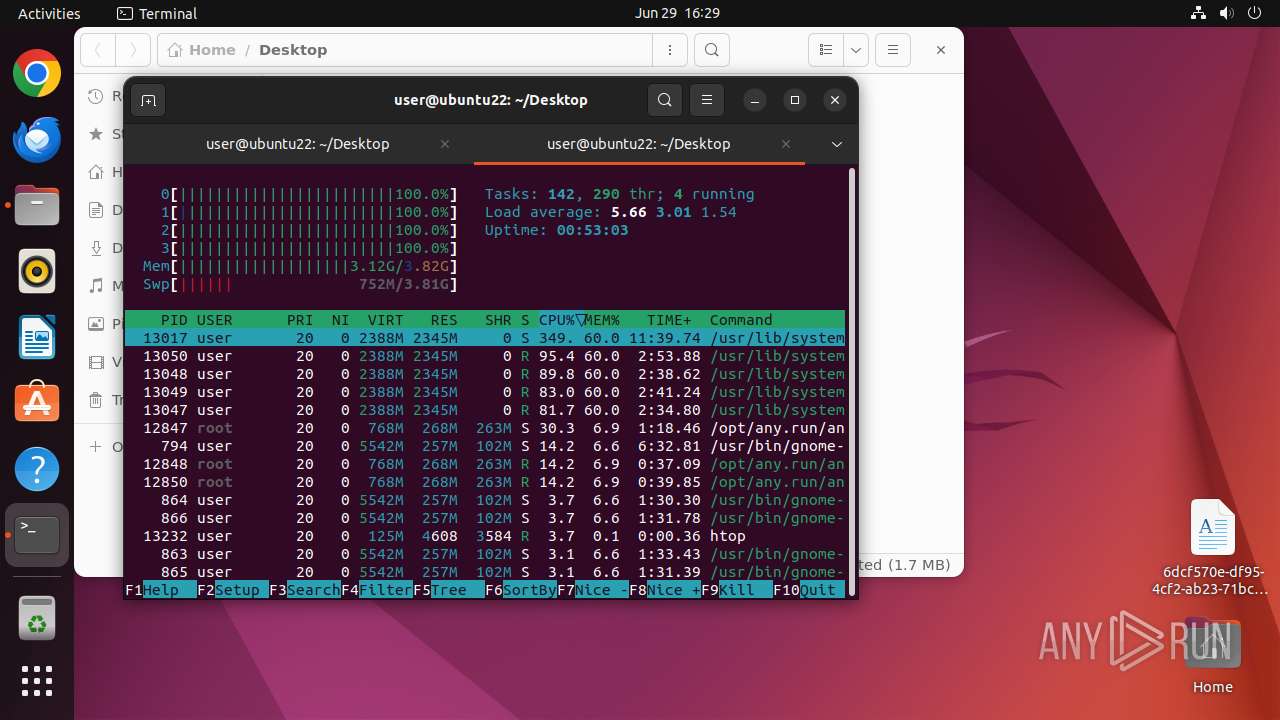Open Files path options kebab menu
Screen dimensions: 1280x720
(669, 50)
